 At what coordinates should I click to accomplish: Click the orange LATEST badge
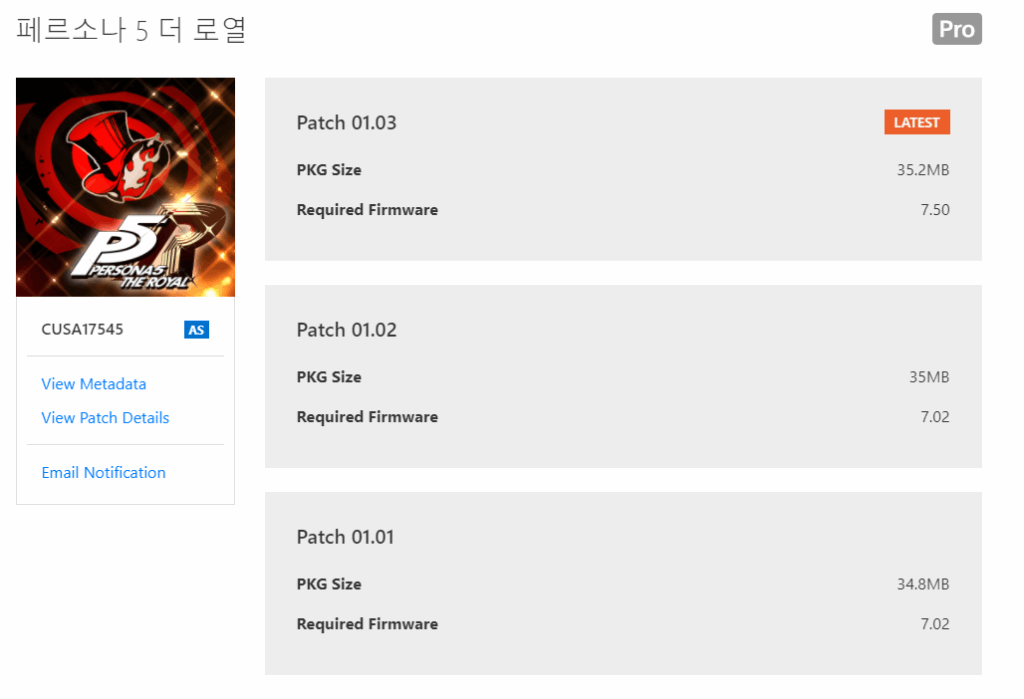tap(916, 122)
